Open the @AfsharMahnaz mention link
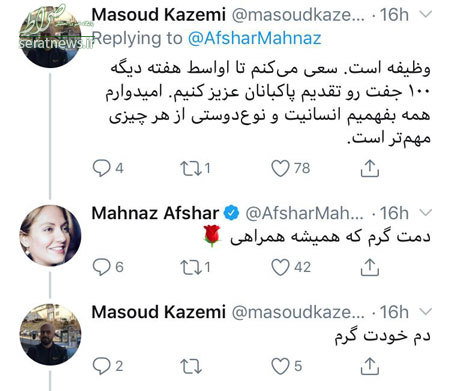 (x=255, y=38)
